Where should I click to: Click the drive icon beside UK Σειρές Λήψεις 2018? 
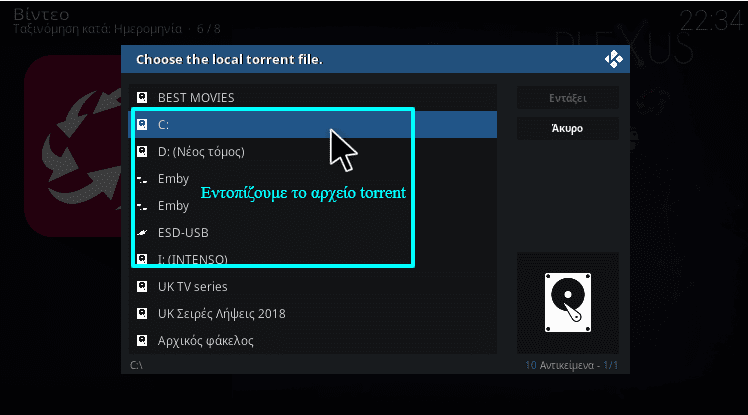[x=142, y=313]
